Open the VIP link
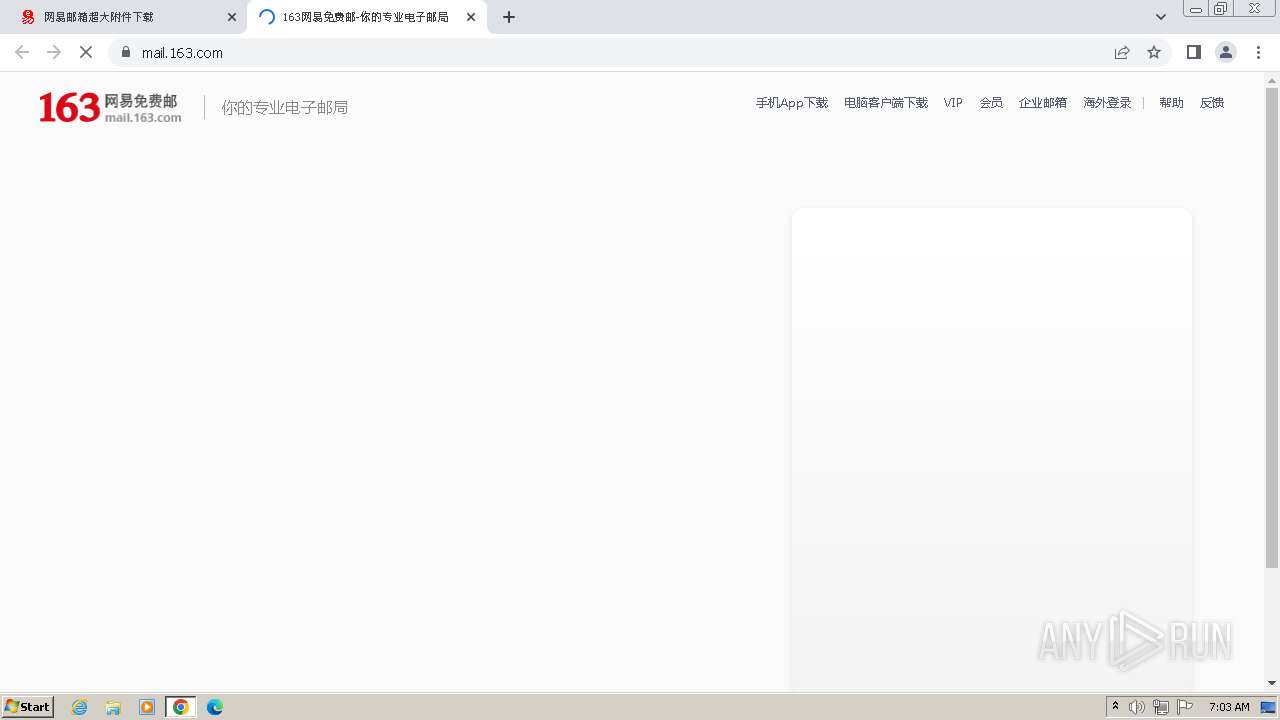 (953, 103)
